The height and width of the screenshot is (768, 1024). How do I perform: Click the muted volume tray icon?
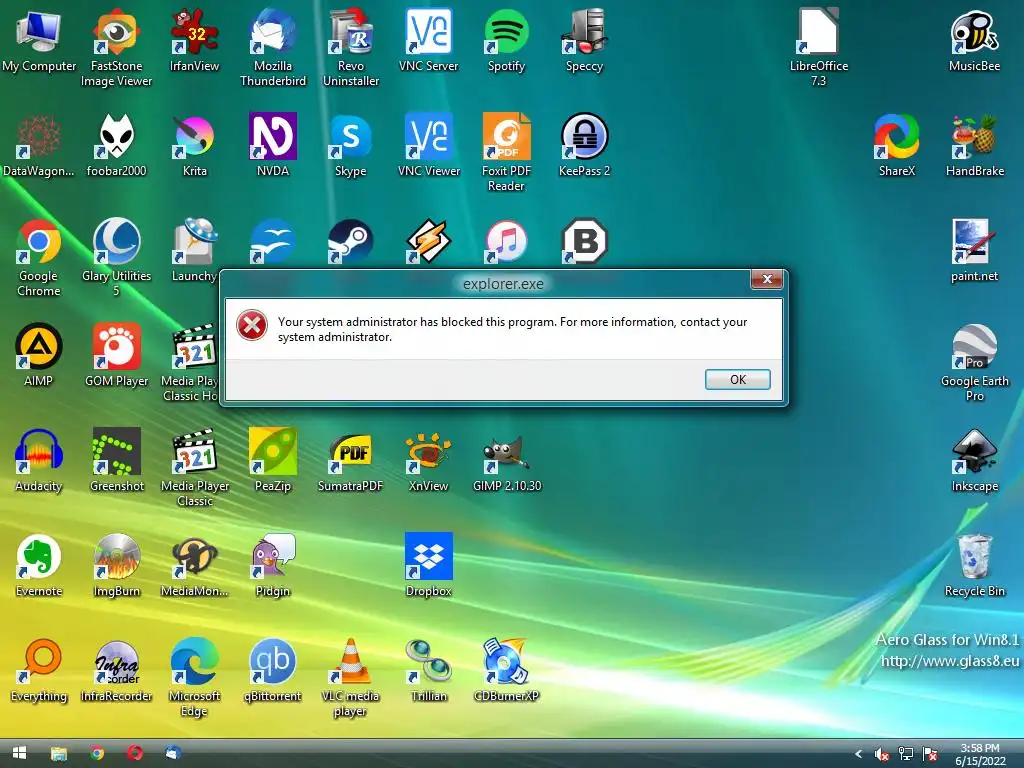(882, 754)
